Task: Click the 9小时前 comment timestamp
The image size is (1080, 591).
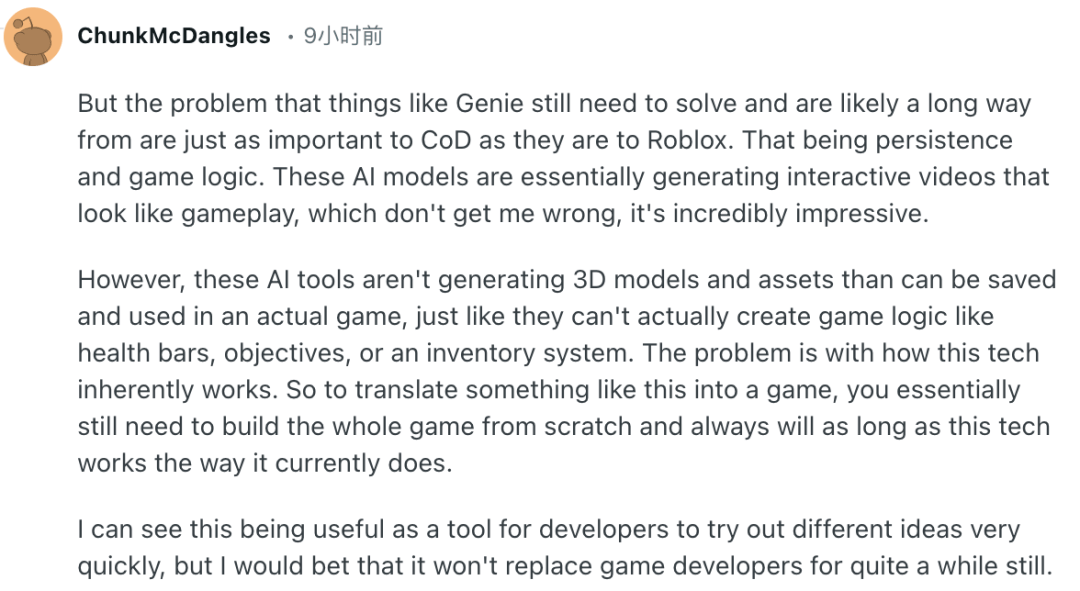Action: (x=344, y=36)
